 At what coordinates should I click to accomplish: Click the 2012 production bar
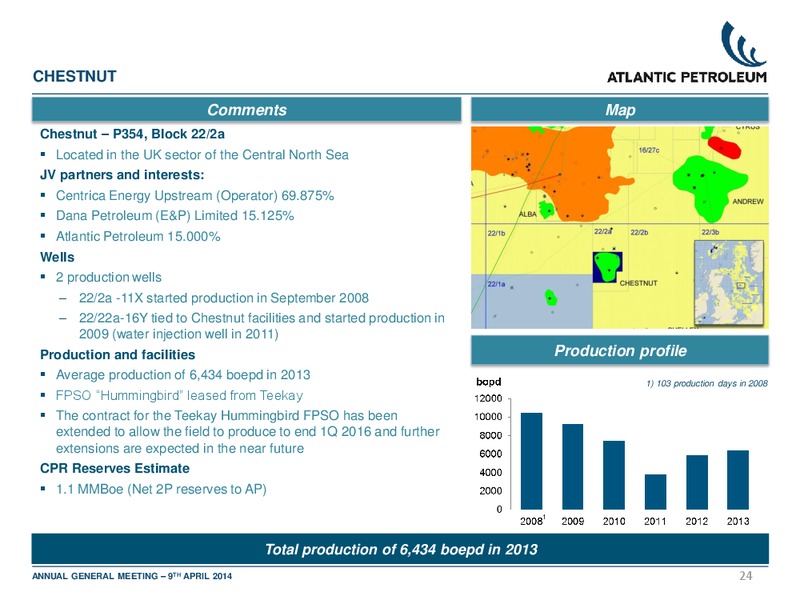697,482
